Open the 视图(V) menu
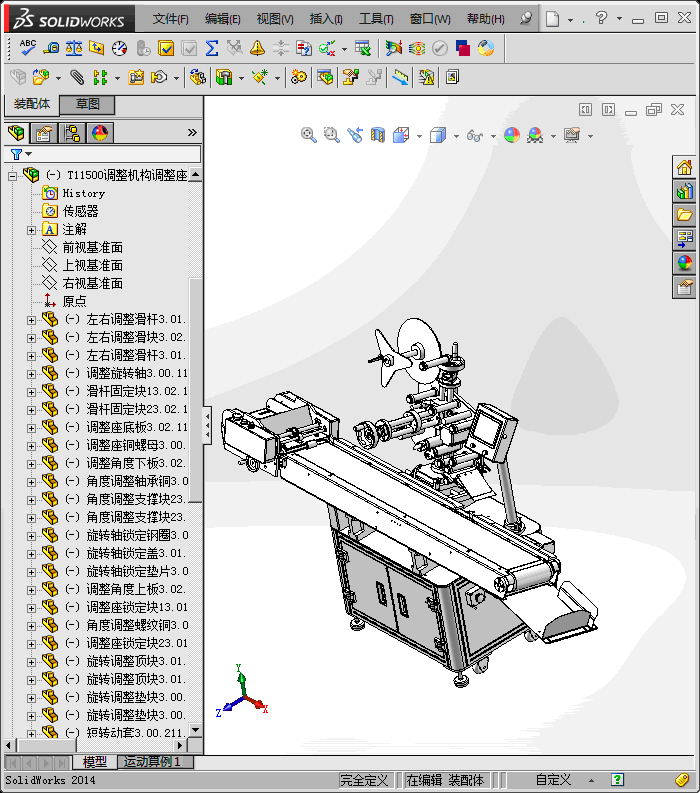The width and height of the screenshot is (700, 793). tap(275, 19)
